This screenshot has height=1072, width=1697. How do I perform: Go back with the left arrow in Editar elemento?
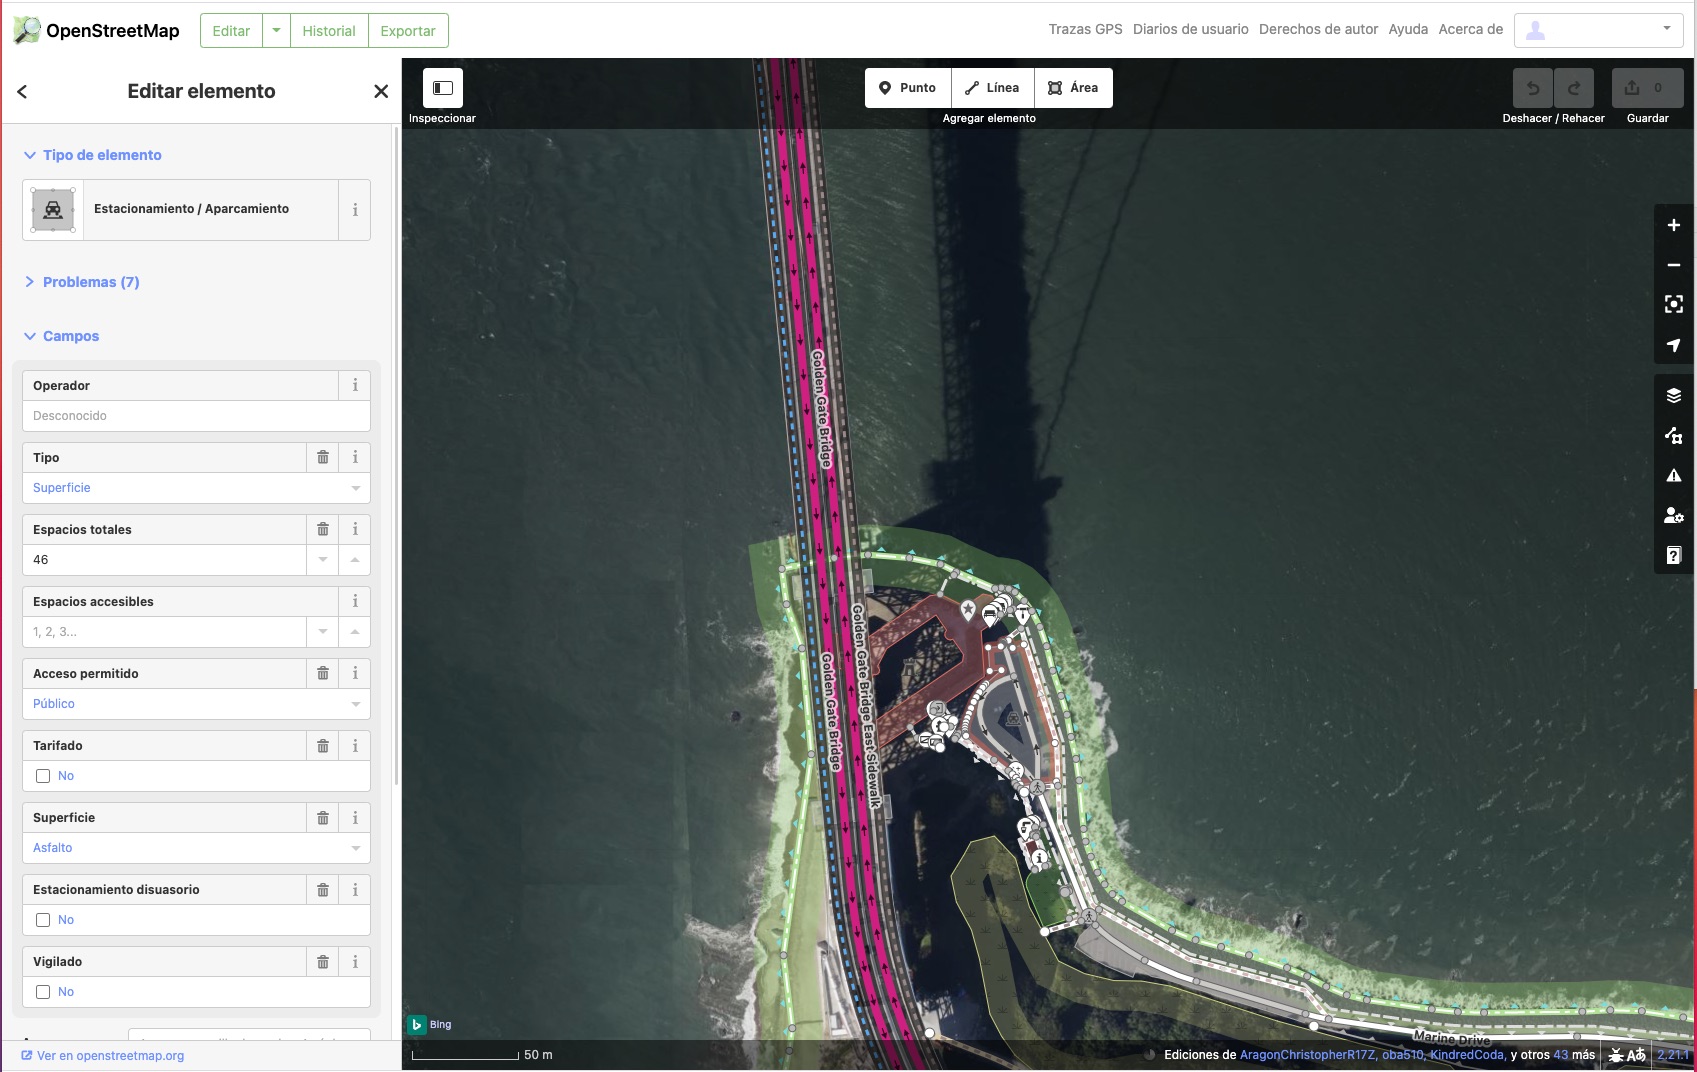pyautogui.click(x=22, y=91)
